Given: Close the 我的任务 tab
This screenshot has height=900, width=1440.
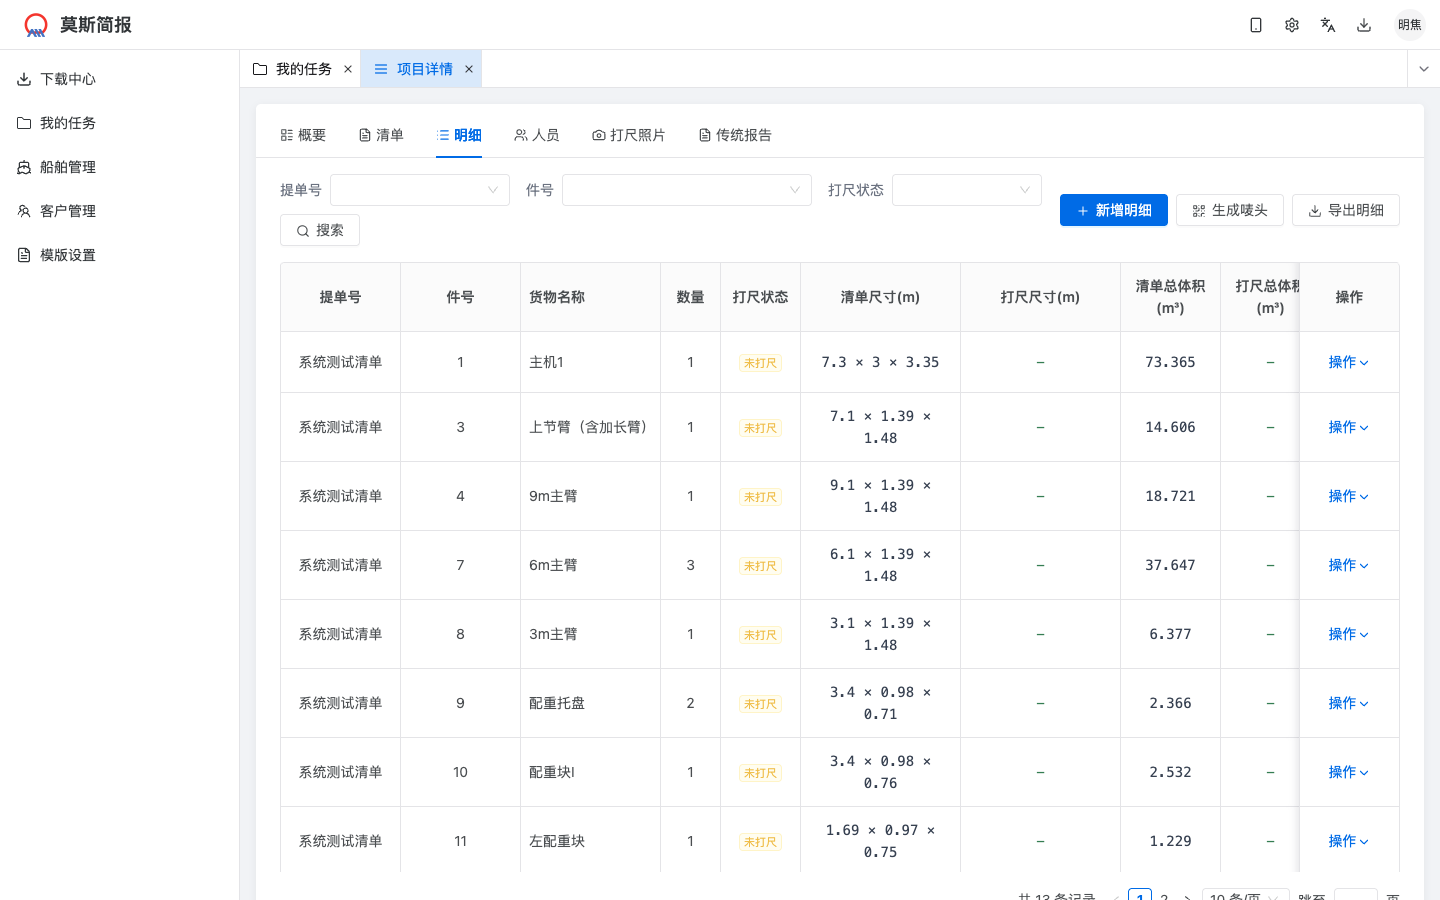Looking at the screenshot, I should tap(348, 68).
